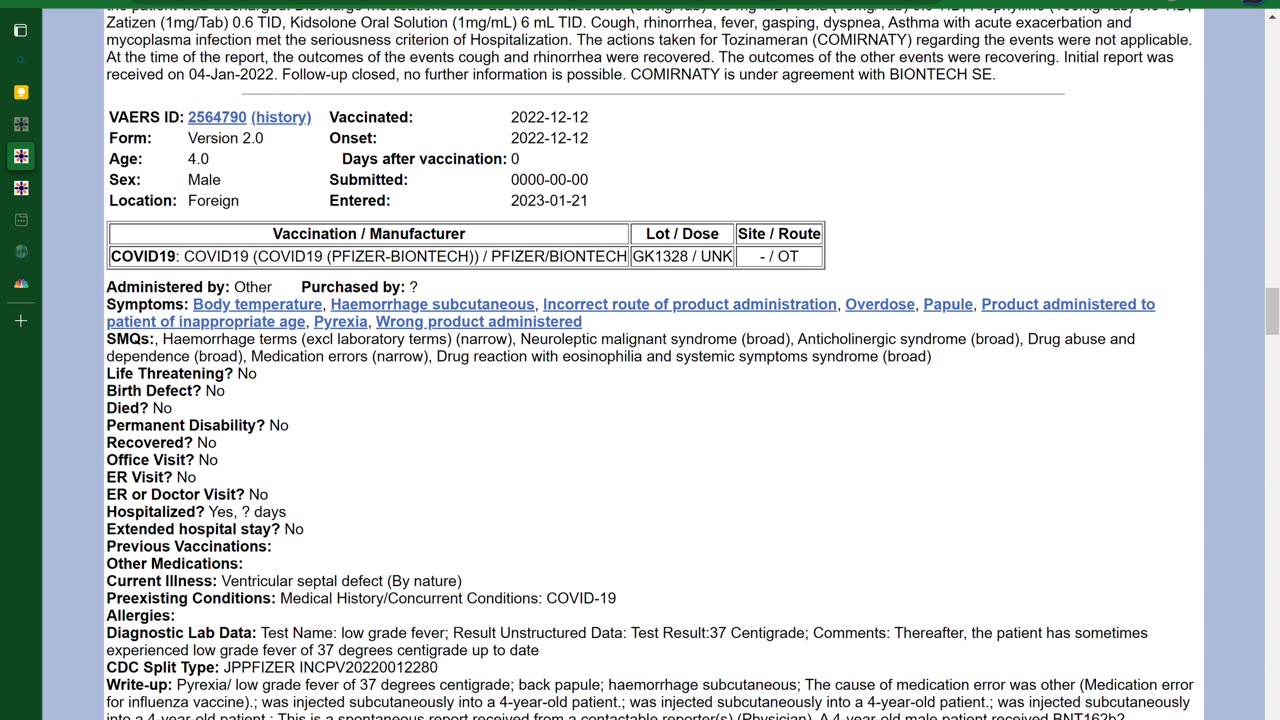Viewport: 1280px width, 720px height.
Task: Click the Site / Route table header
Action: tap(779, 234)
